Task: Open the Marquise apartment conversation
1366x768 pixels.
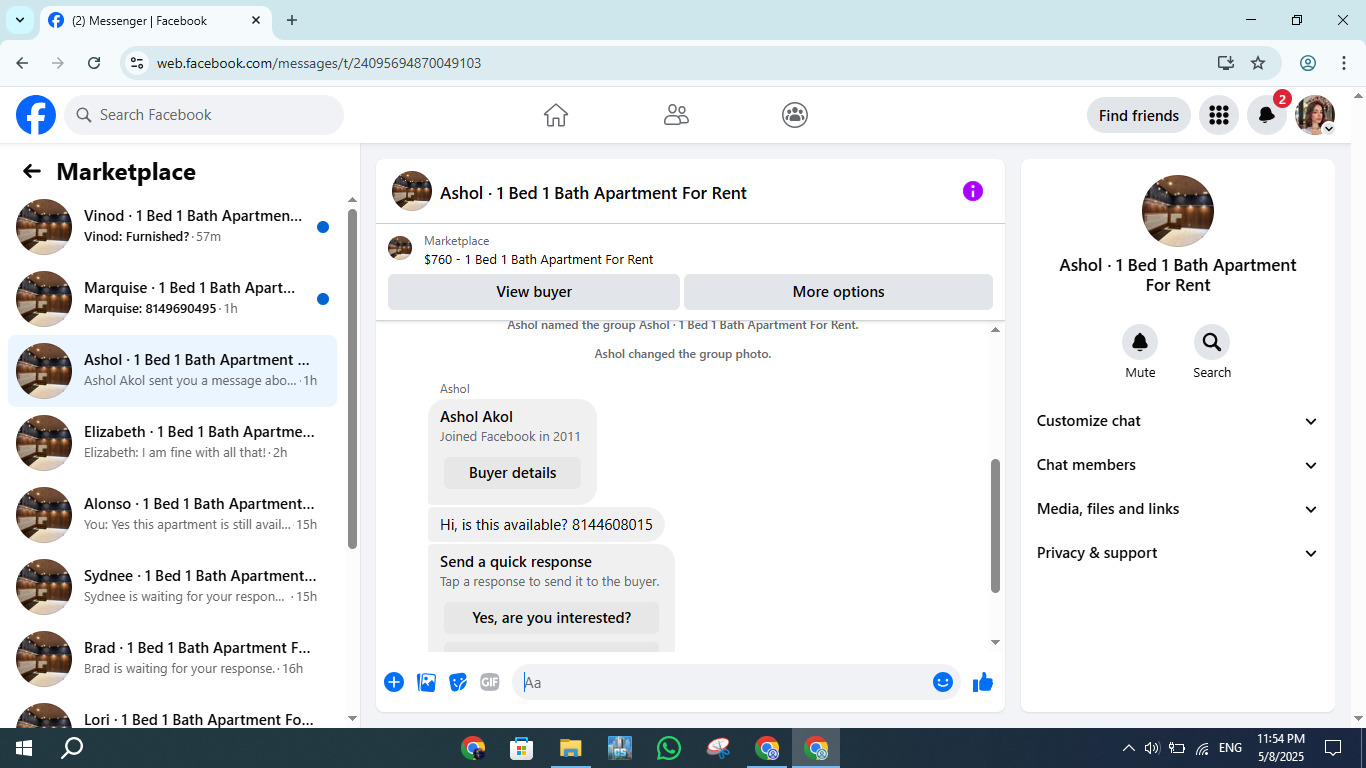Action: [173, 299]
